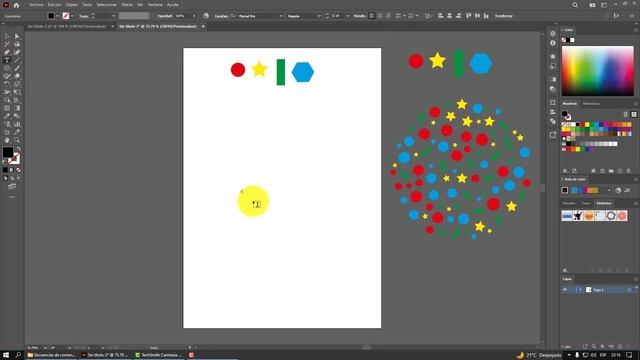Open TechSmith Camtasia from the taskbar

[159, 355]
